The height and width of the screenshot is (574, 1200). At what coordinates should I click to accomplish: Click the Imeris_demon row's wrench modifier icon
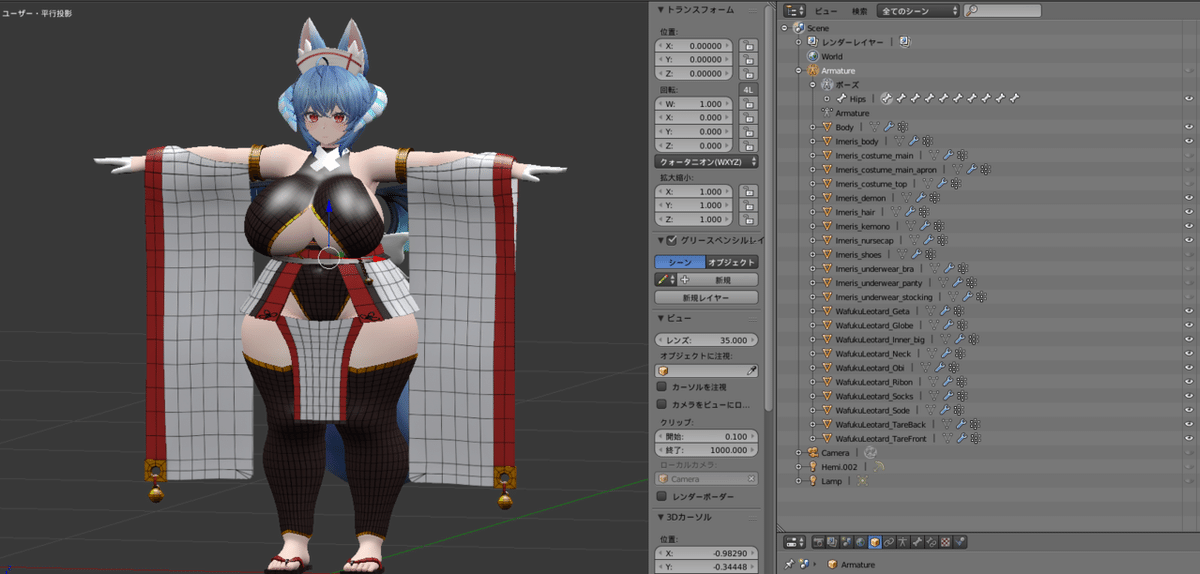(x=921, y=198)
